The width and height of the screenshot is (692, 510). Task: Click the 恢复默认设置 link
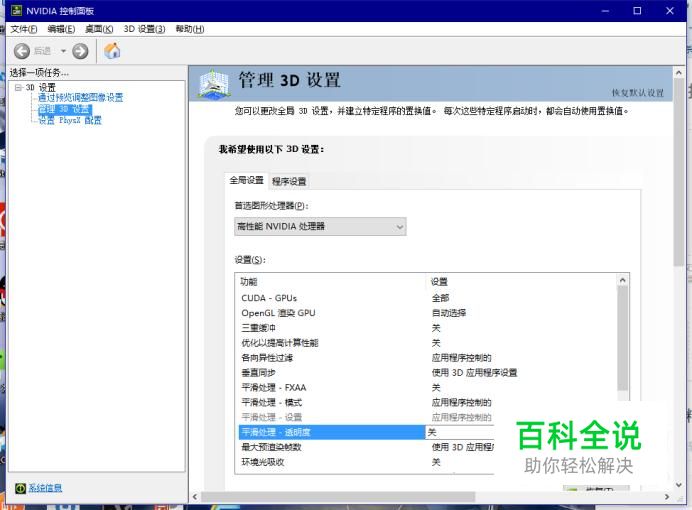click(637, 93)
